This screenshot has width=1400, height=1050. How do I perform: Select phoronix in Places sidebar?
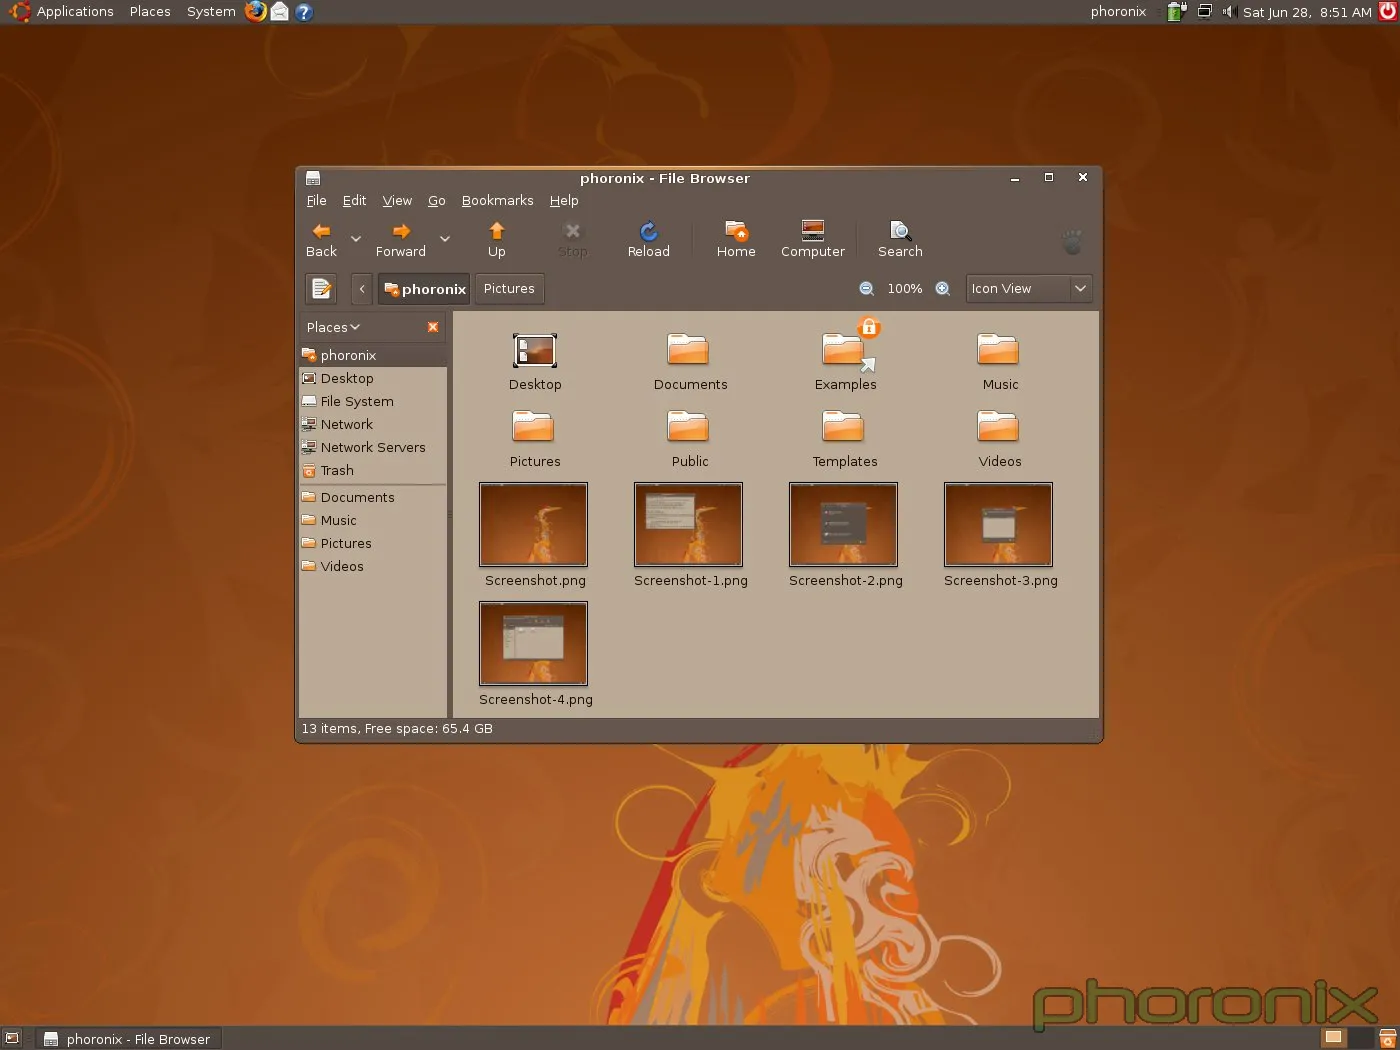tap(372, 355)
